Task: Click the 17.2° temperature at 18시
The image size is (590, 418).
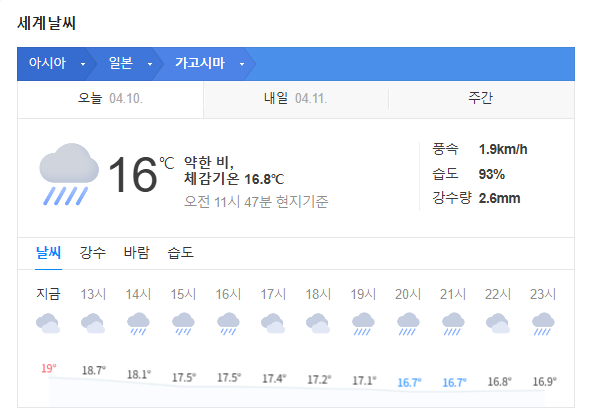Action: pyautogui.click(x=319, y=380)
